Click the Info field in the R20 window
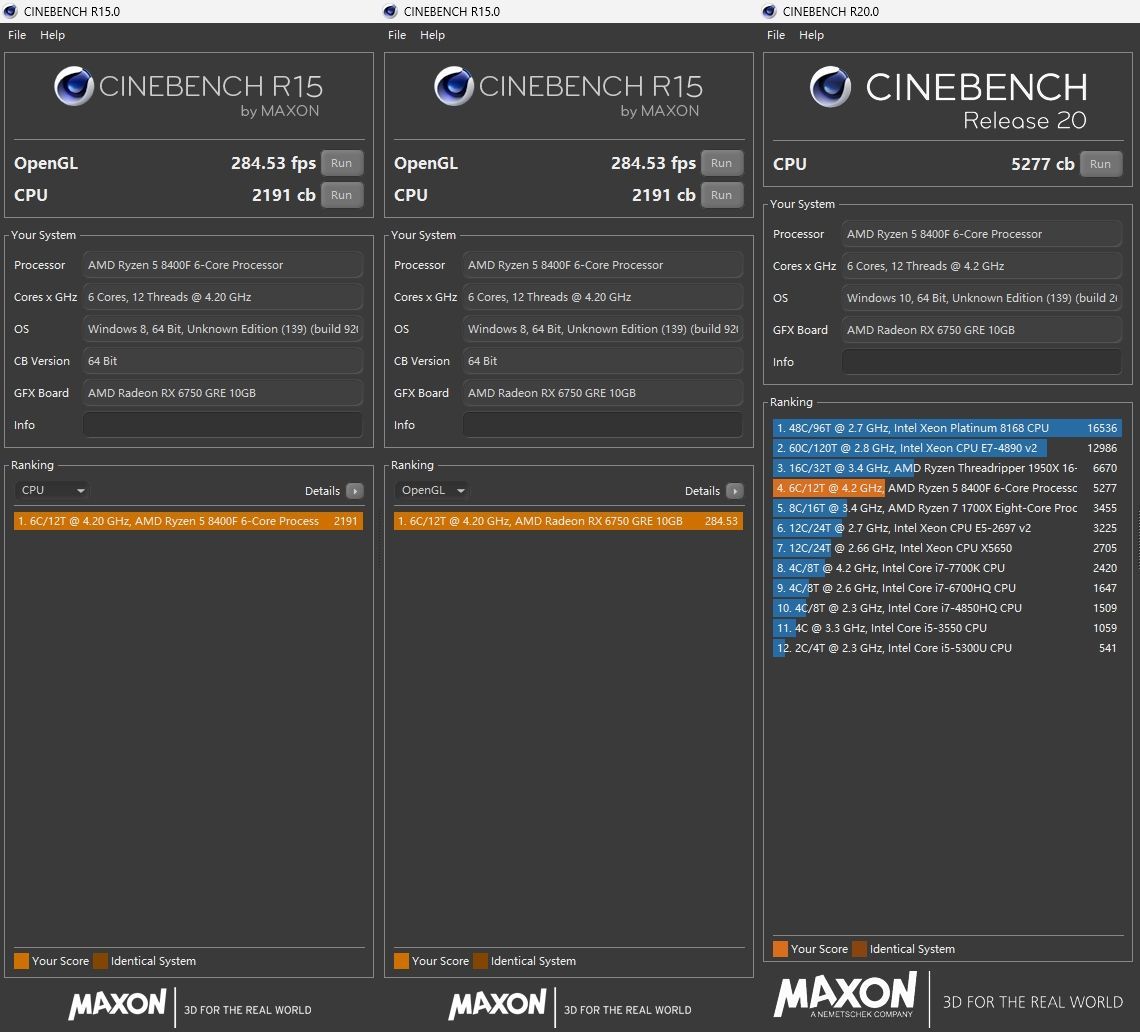This screenshot has width=1140, height=1032. click(982, 361)
